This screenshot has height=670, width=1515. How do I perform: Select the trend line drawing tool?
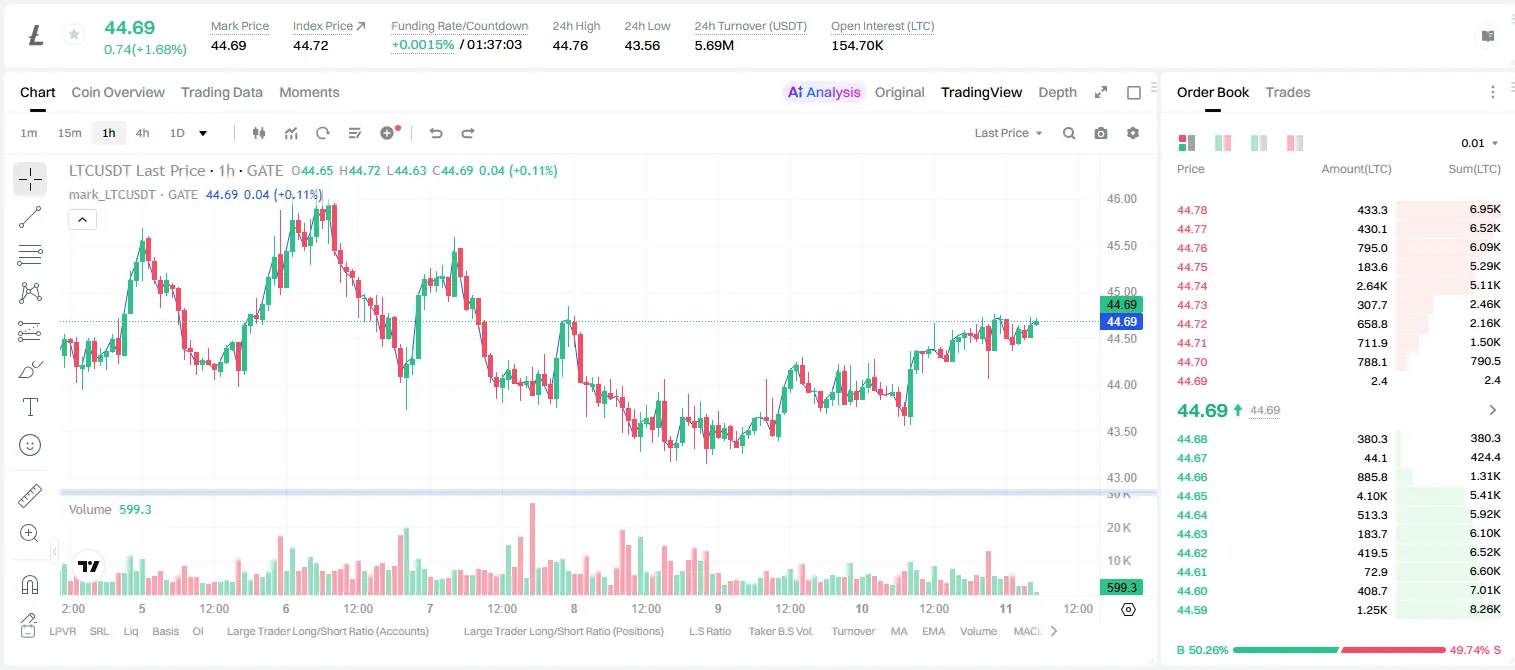click(x=30, y=217)
